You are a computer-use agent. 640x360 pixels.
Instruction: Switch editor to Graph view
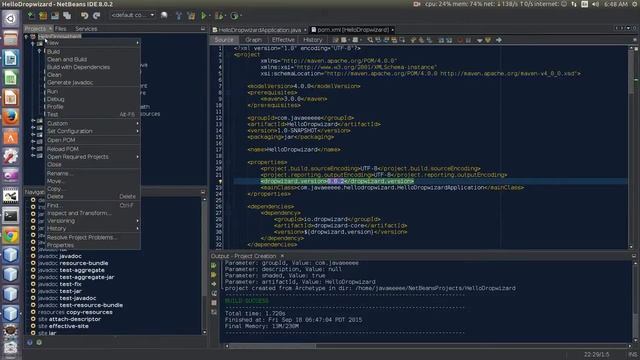point(253,40)
